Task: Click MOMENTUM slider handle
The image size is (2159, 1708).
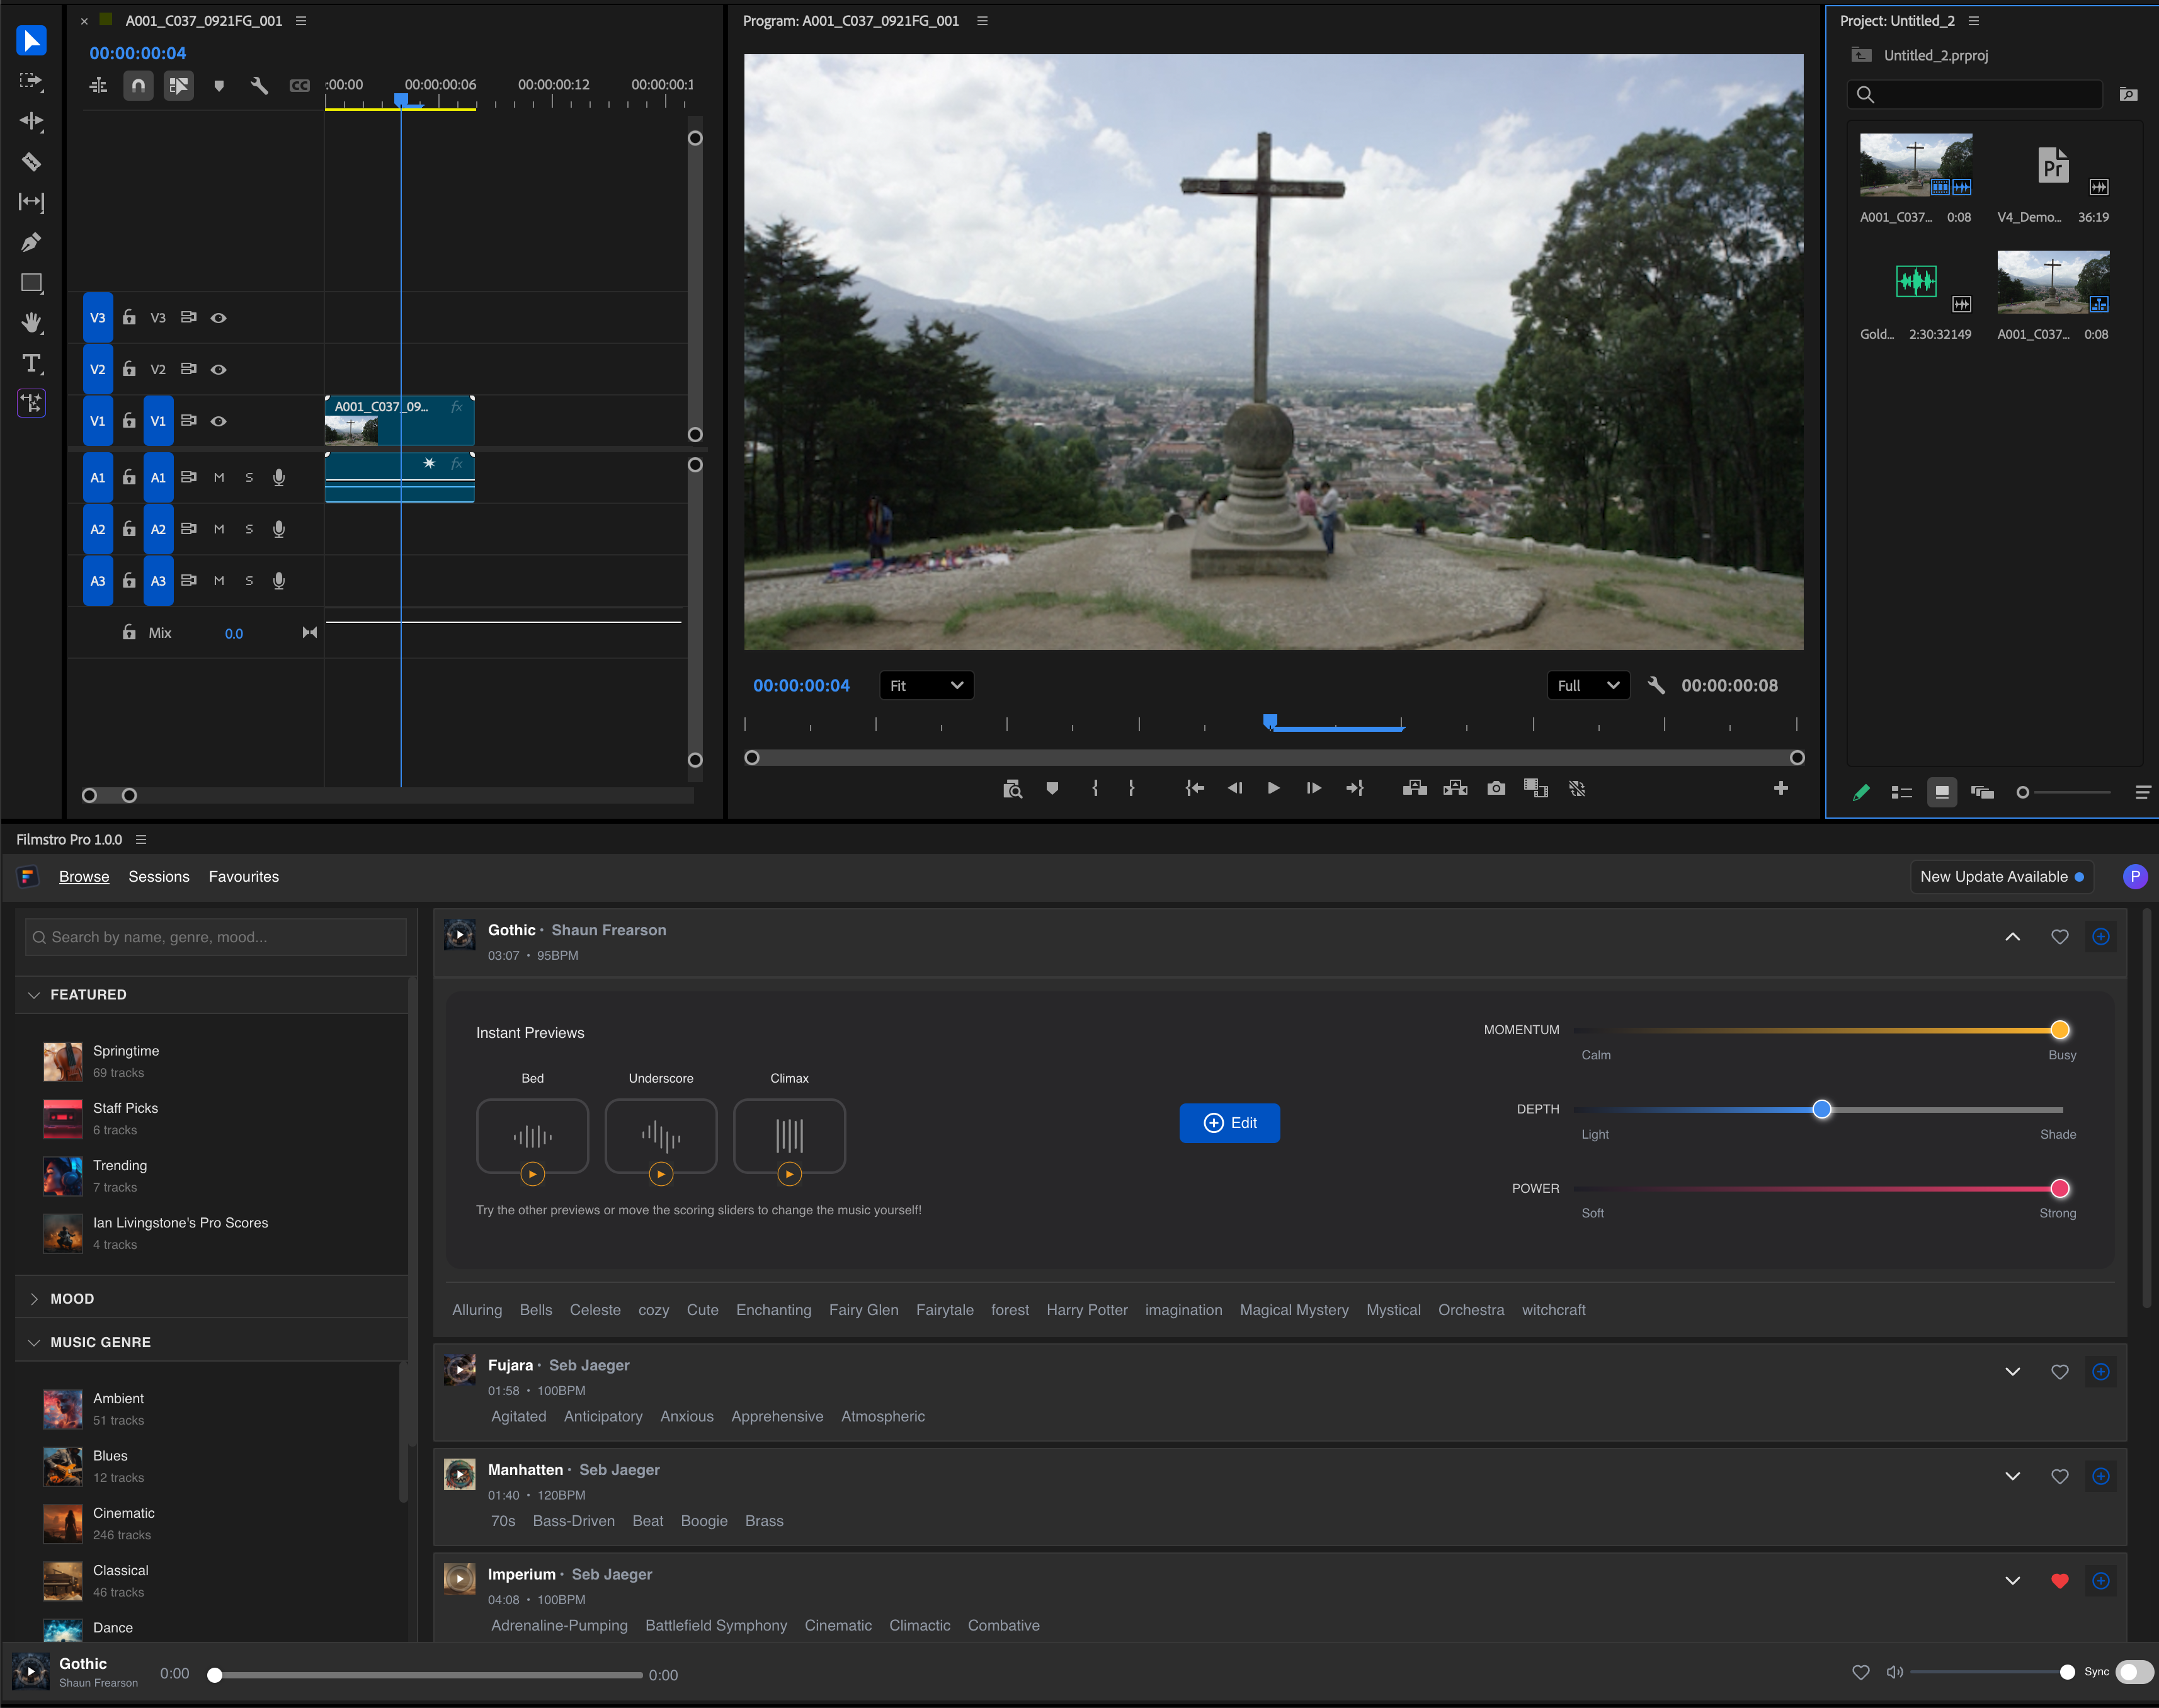Action: (x=2059, y=1030)
